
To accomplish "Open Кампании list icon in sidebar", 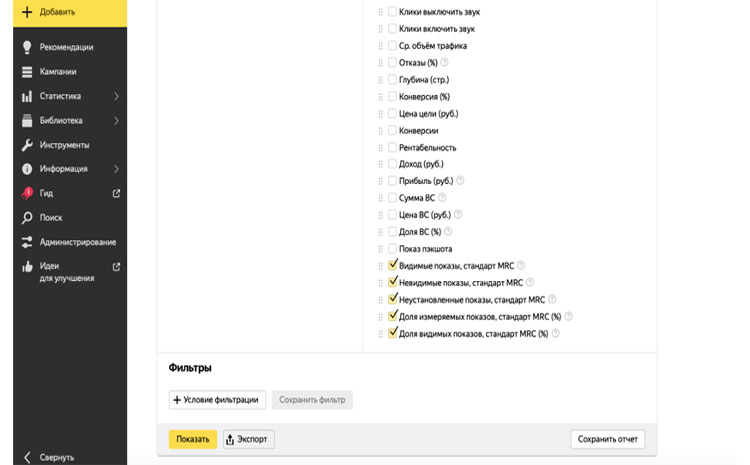I will (x=27, y=72).
